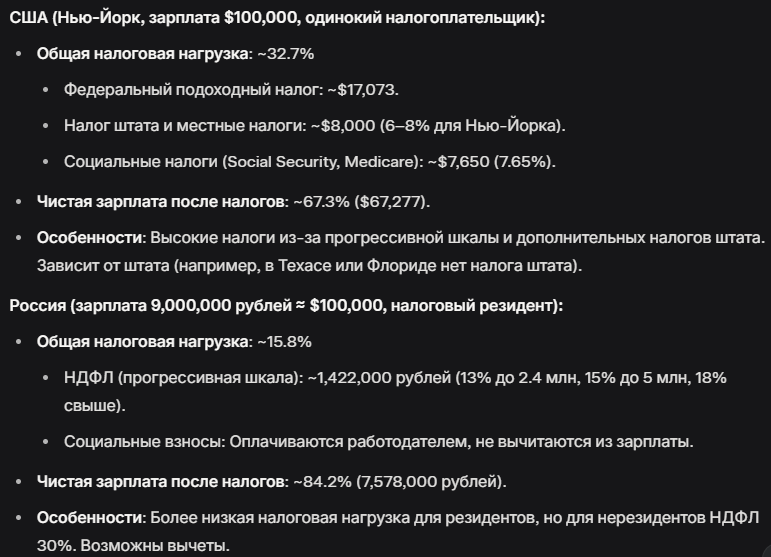This screenshot has width=771, height=557.
Task: Click the Россия (зарплата 9,000,000 рублей) heading
Action: 286,305
